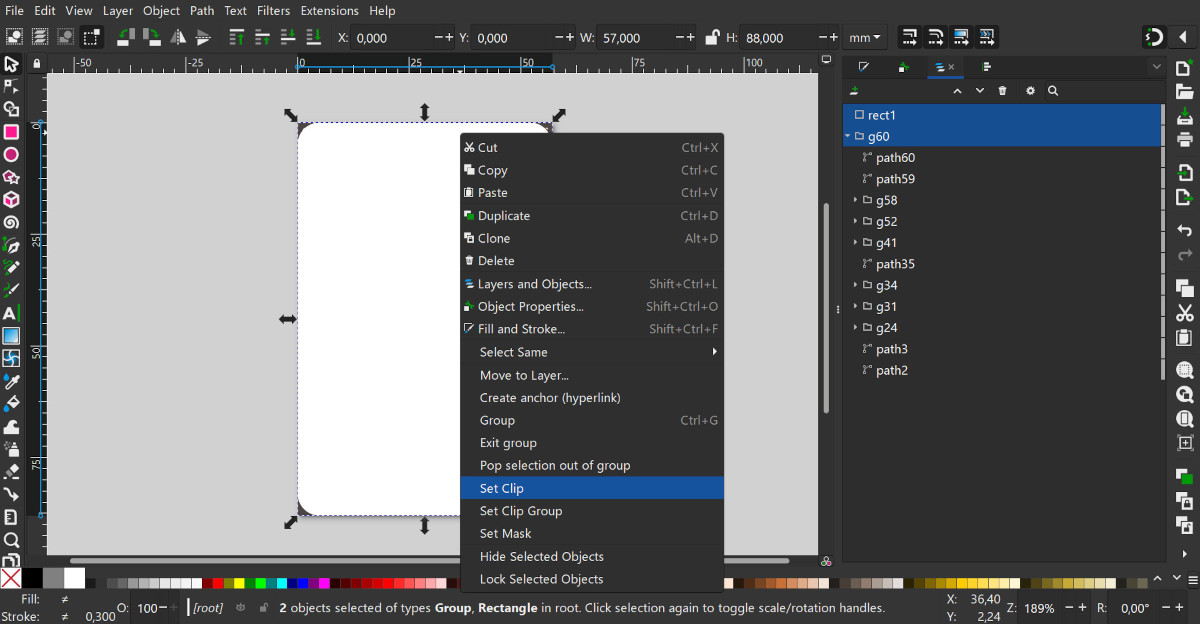Delete the selected layer with trash icon
Screen dimensions: 1200x624
pos(1003,91)
